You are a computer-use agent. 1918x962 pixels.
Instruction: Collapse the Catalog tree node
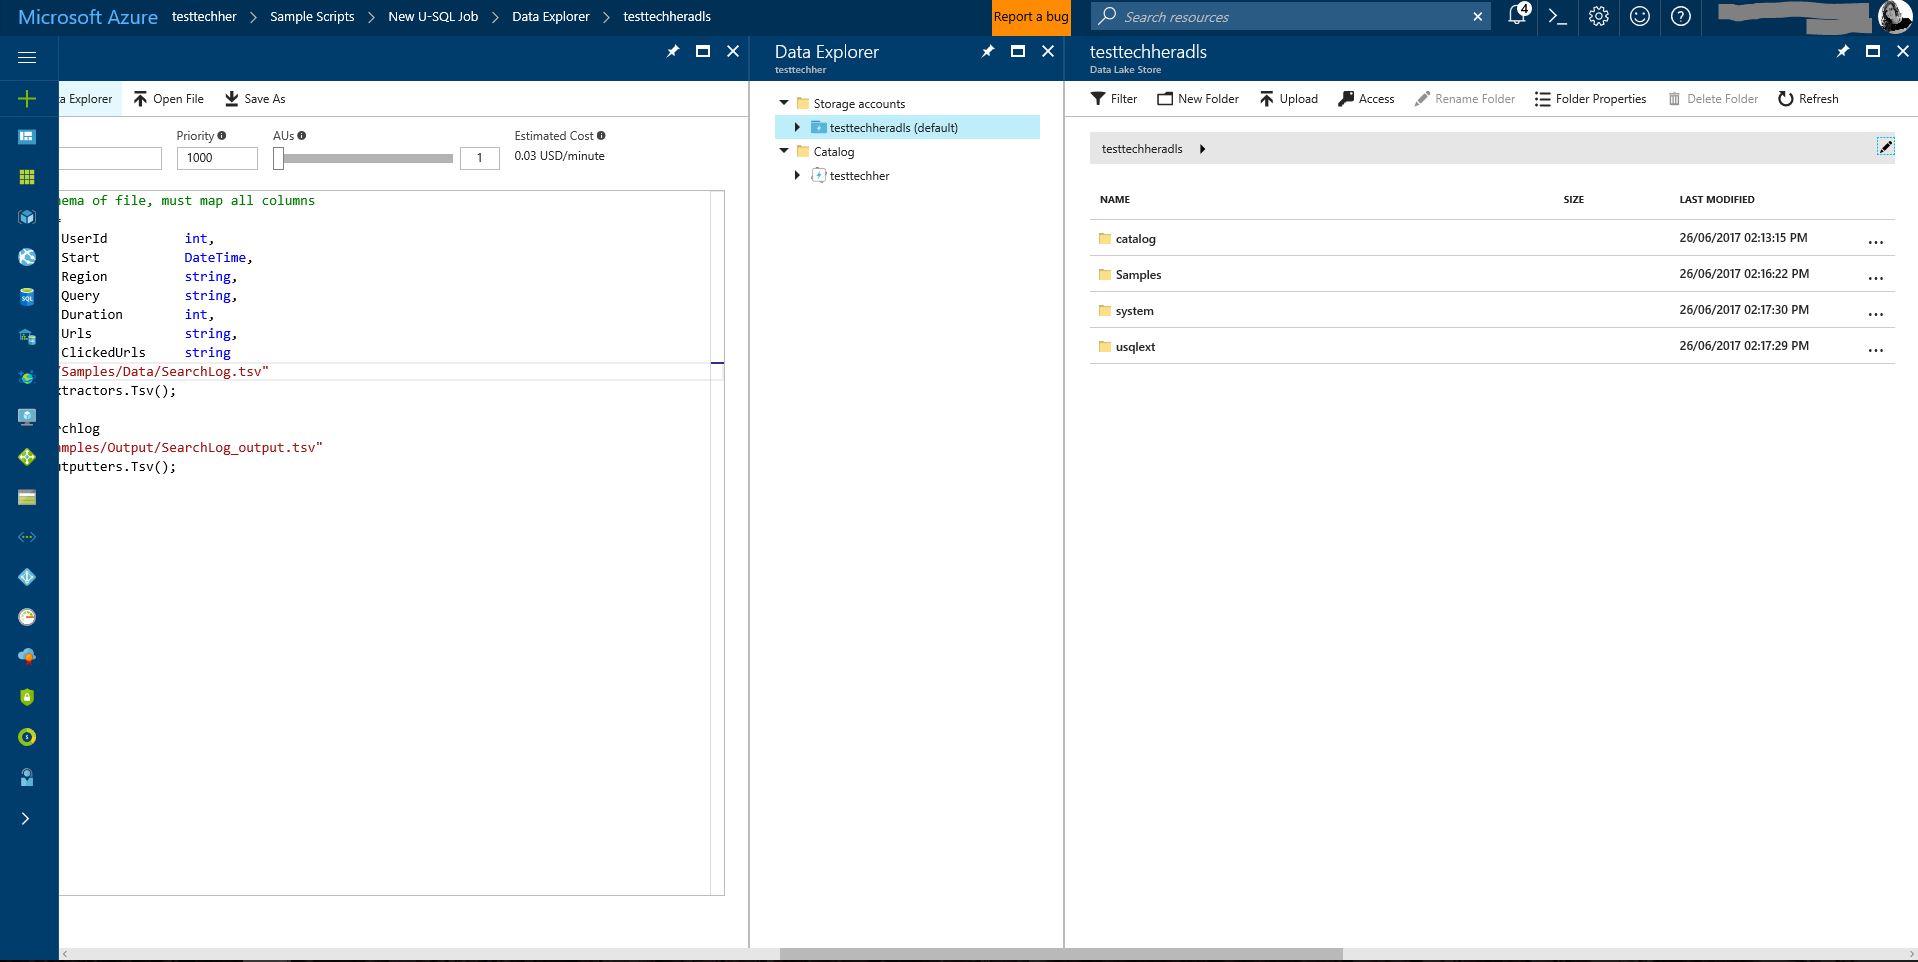784,151
